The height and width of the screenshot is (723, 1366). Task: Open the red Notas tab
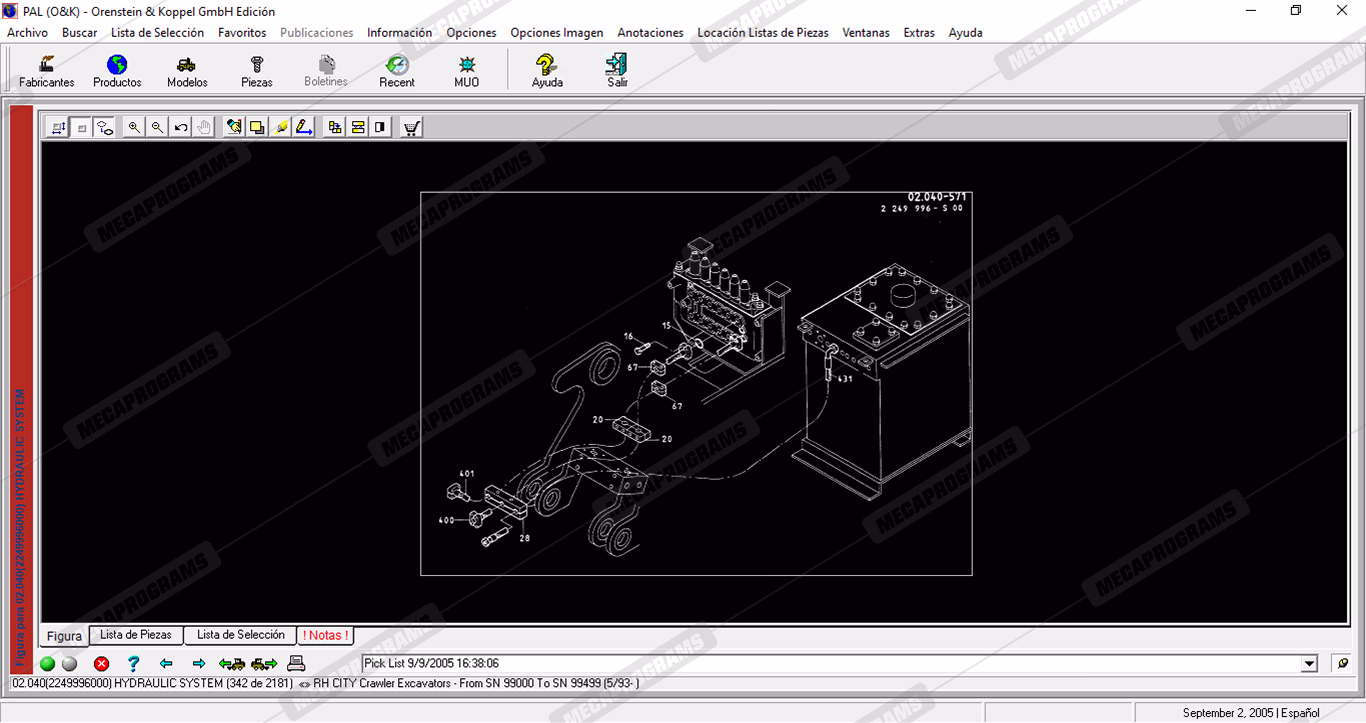tap(325, 635)
